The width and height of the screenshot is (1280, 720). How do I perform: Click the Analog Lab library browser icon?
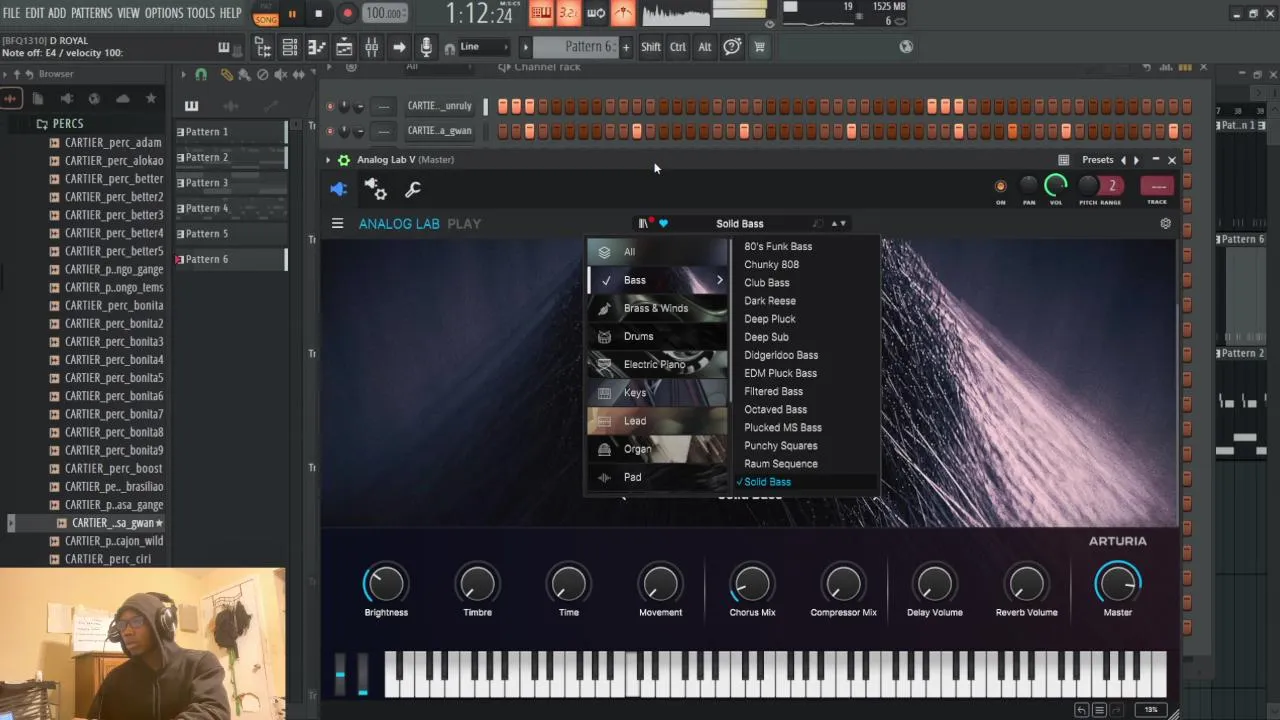point(643,224)
